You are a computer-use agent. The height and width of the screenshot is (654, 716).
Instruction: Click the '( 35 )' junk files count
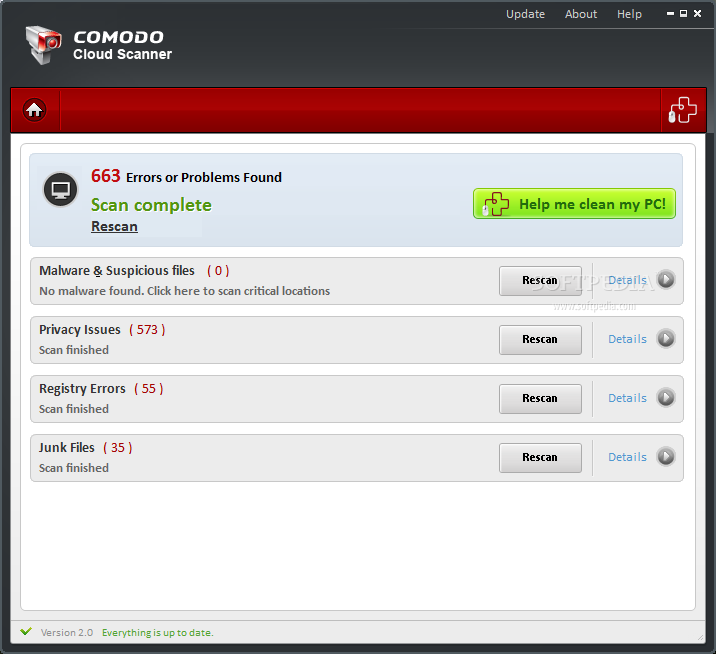118,448
